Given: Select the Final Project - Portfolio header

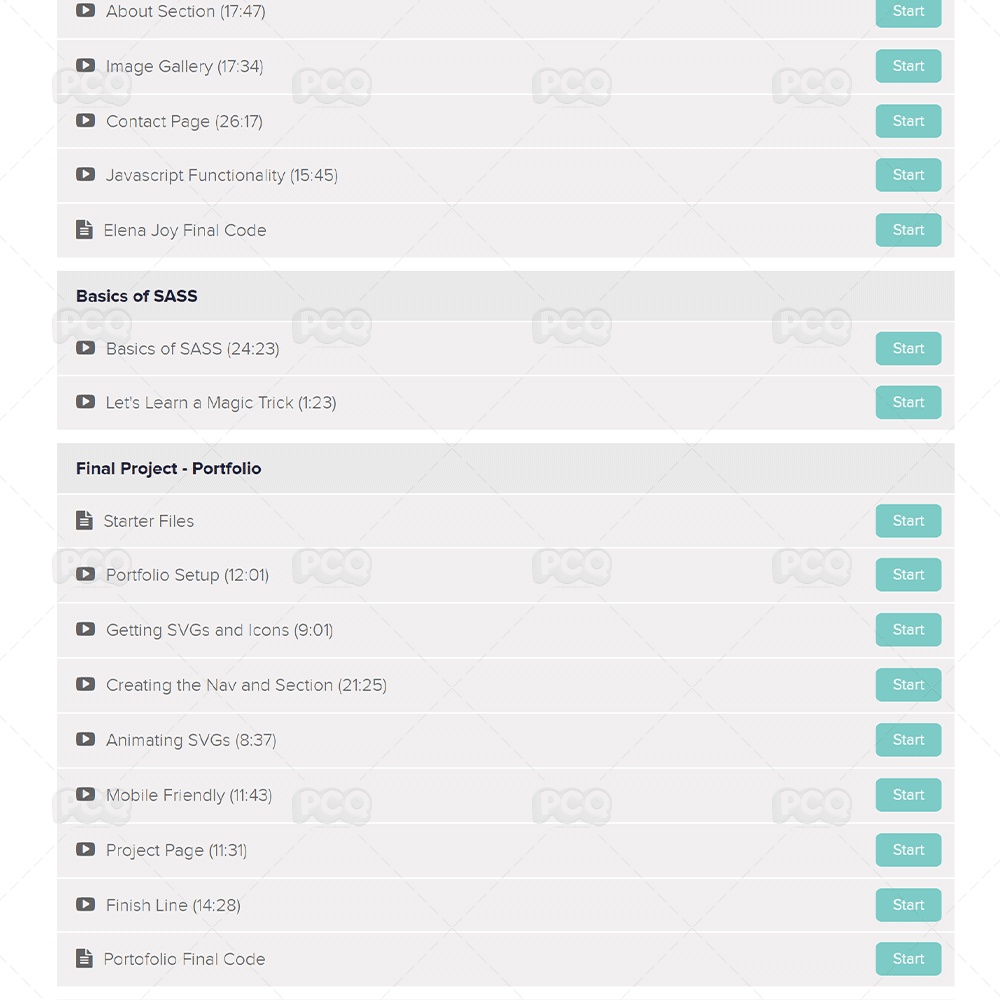Looking at the screenshot, I should [x=168, y=468].
